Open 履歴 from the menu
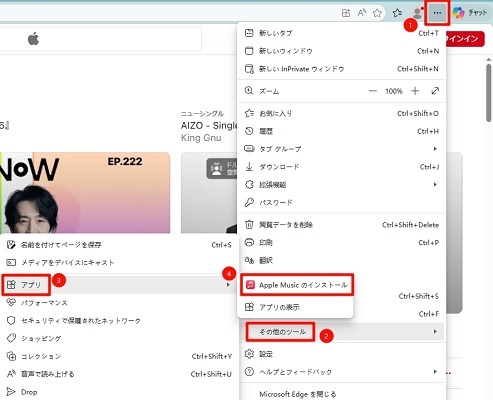Viewport: 493px width, 400px height. click(342, 131)
